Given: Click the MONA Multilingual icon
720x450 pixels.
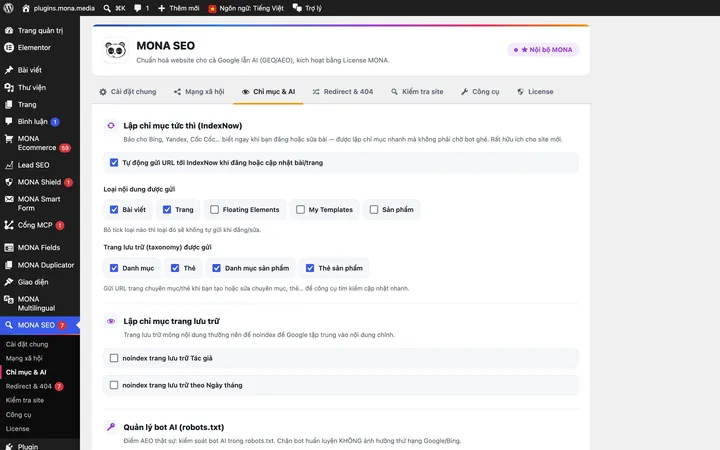Looking at the screenshot, I should [9, 299].
